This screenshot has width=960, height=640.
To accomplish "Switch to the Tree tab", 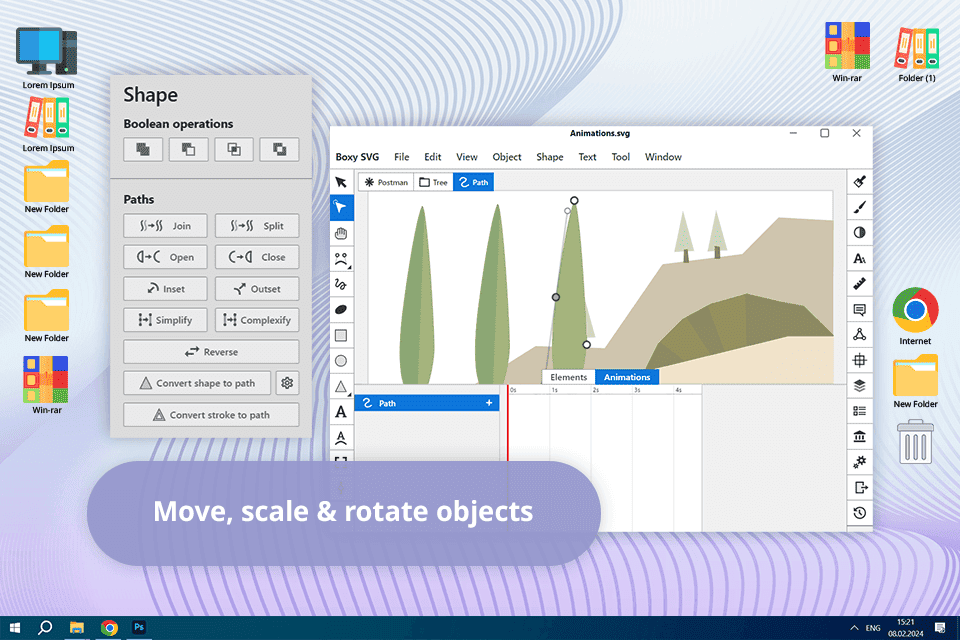I will coord(433,183).
